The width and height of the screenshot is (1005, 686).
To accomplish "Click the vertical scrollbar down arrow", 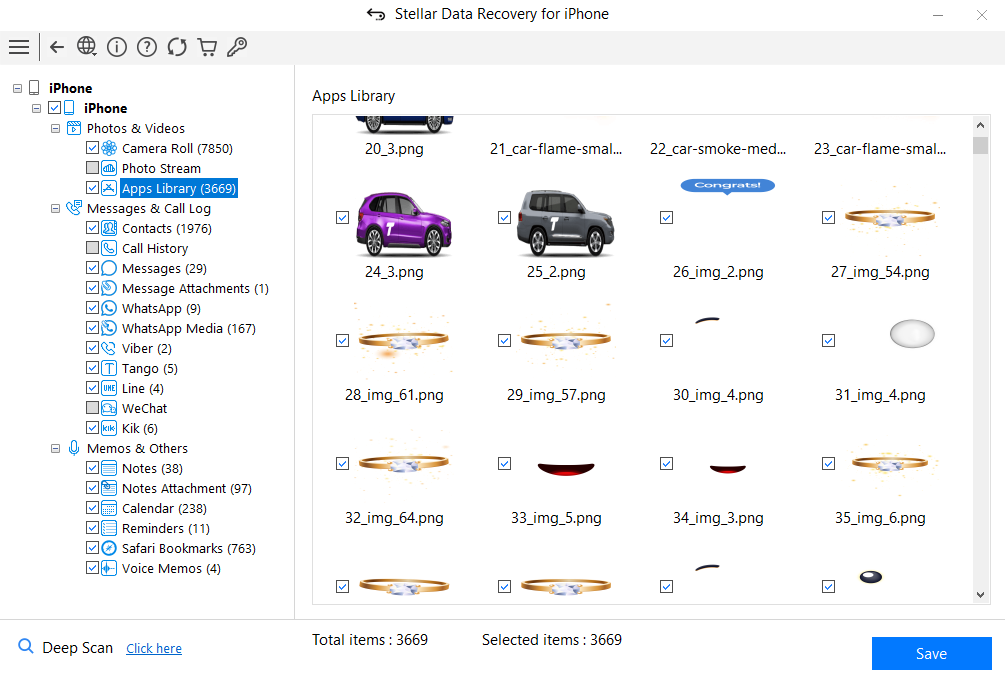I will pos(980,595).
